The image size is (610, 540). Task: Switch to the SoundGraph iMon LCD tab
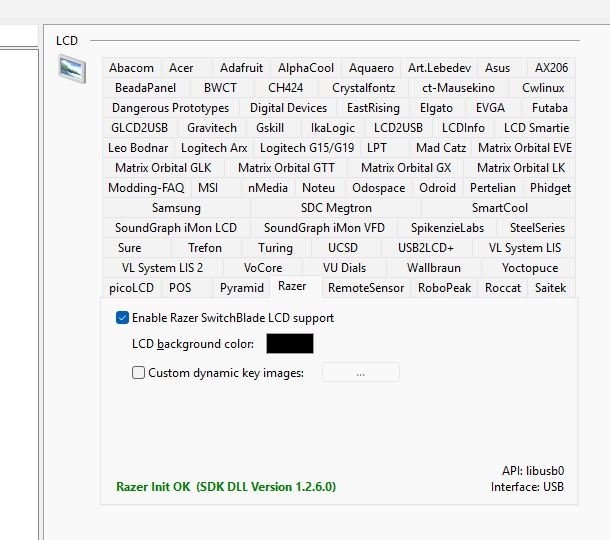point(176,228)
